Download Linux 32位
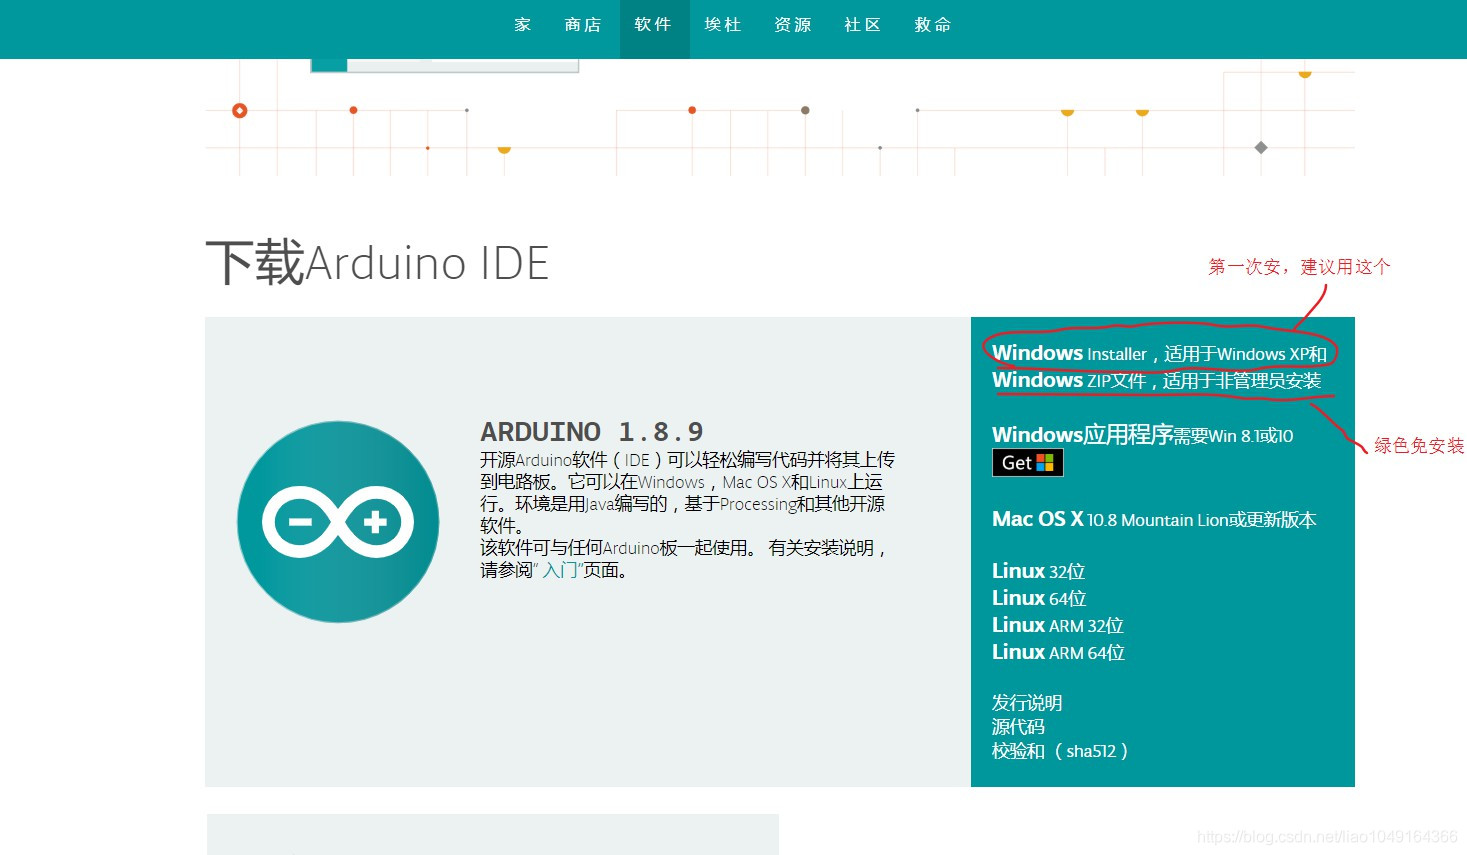1467x855 pixels. pyautogui.click(x=1038, y=571)
